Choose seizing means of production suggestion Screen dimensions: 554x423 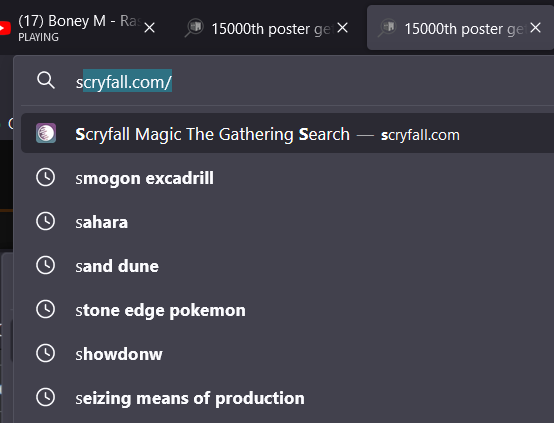click(288, 398)
